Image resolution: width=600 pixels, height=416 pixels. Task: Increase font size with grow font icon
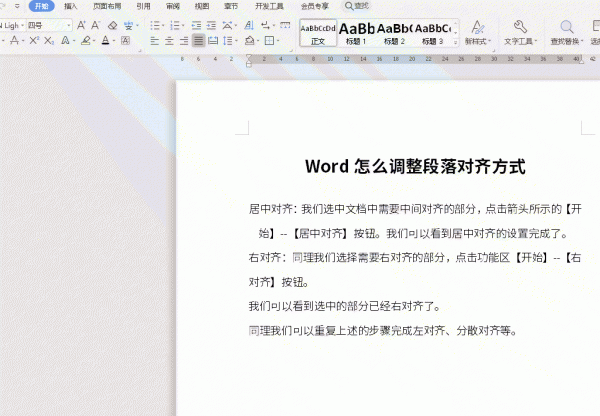click(81, 26)
